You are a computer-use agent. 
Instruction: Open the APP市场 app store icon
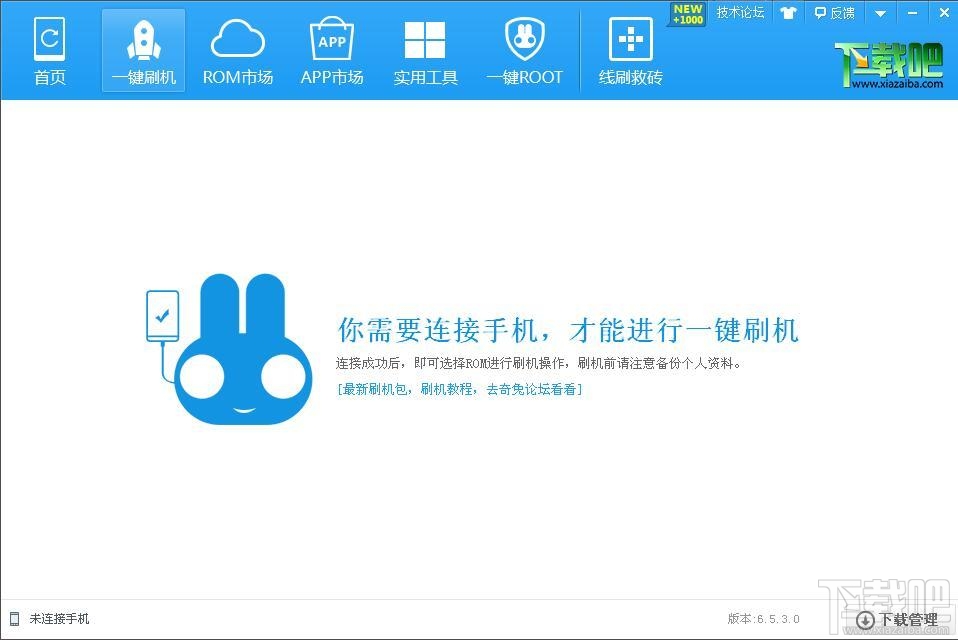click(331, 38)
